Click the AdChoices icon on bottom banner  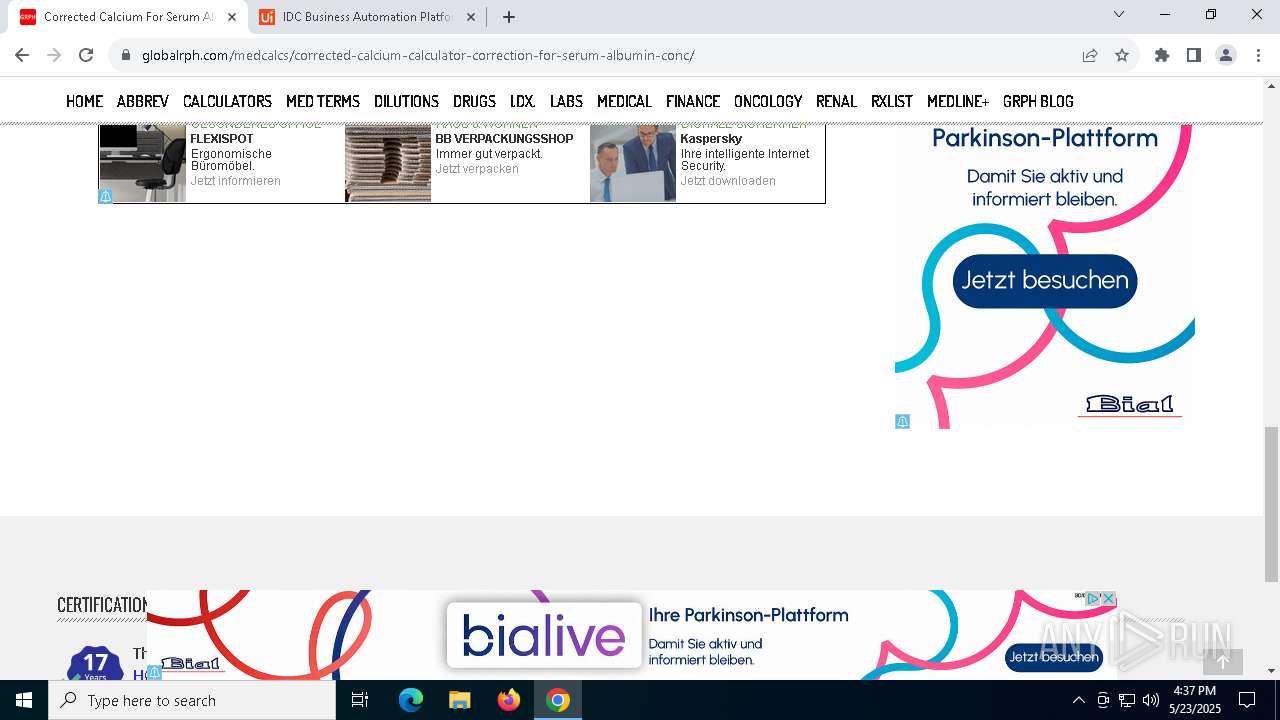pos(1093,598)
